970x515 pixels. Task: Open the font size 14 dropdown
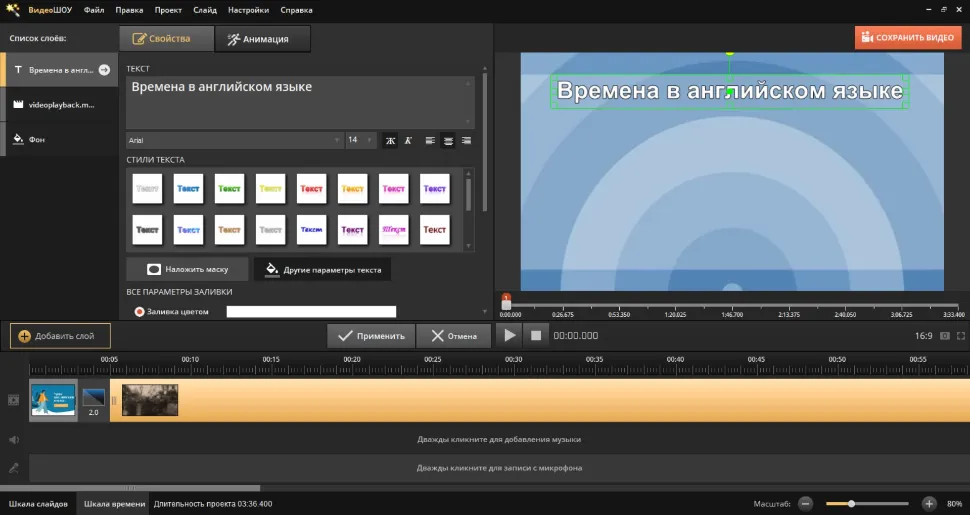[x=361, y=141]
